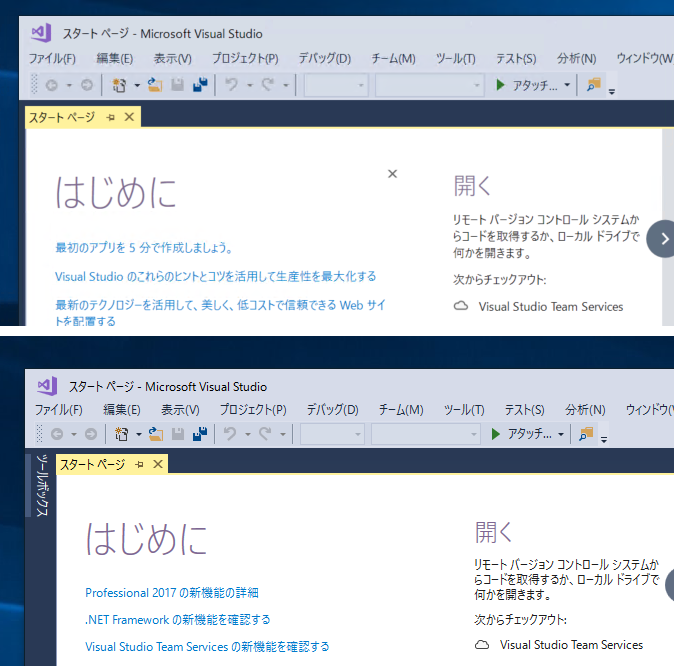Click Find in Files icon in upper window
Screen dimensions: 674x666
pyautogui.click(x=593, y=85)
